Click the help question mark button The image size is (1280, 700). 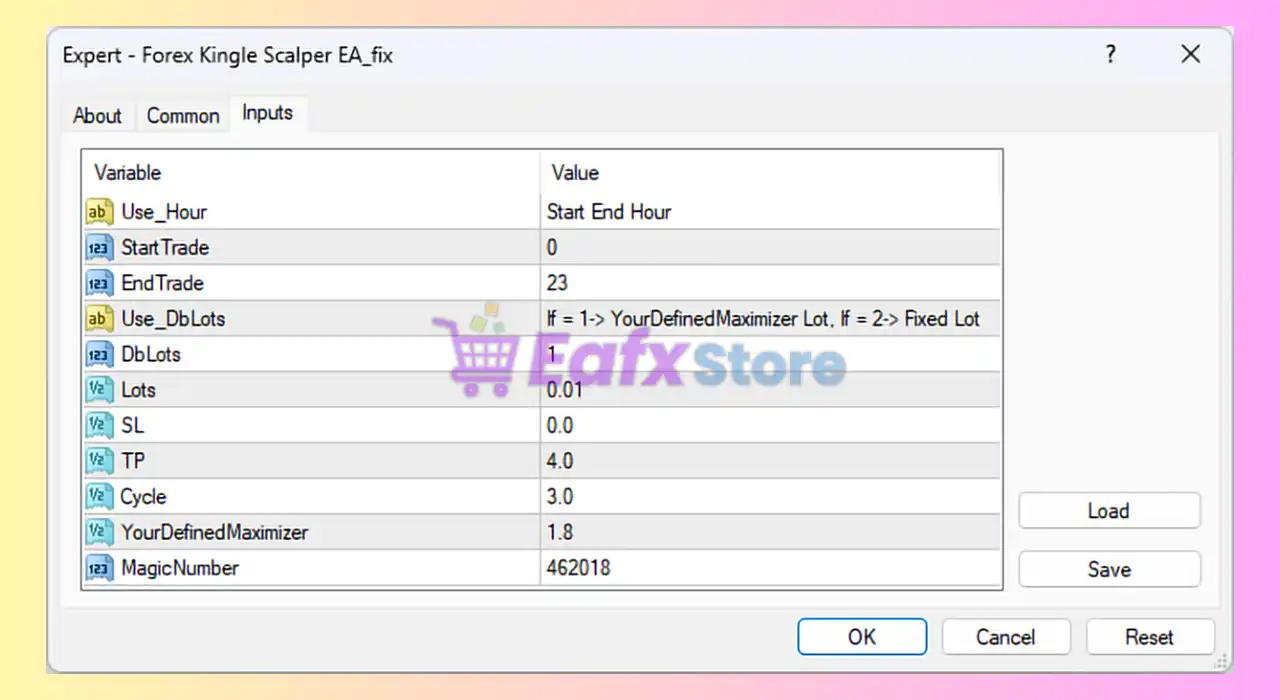click(1110, 55)
